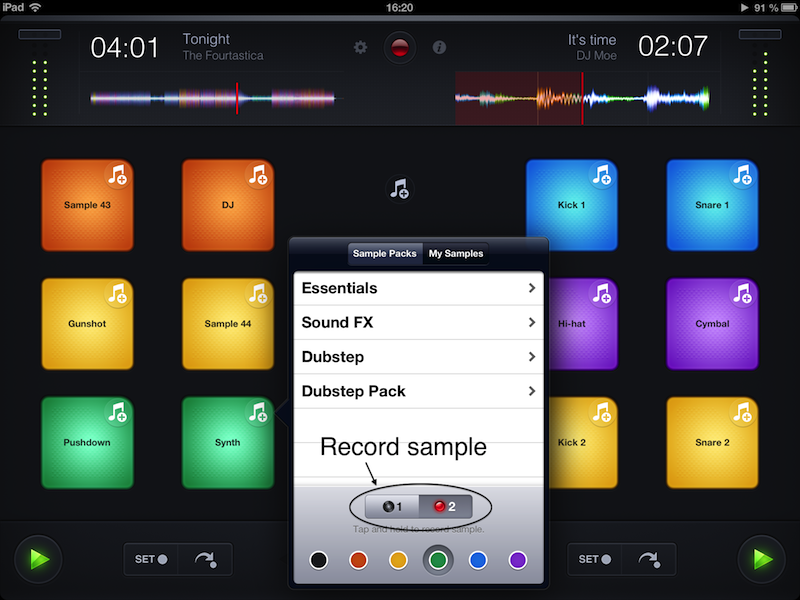Image resolution: width=800 pixels, height=600 pixels.
Task: Open the info icon
Action: [x=438, y=47]
